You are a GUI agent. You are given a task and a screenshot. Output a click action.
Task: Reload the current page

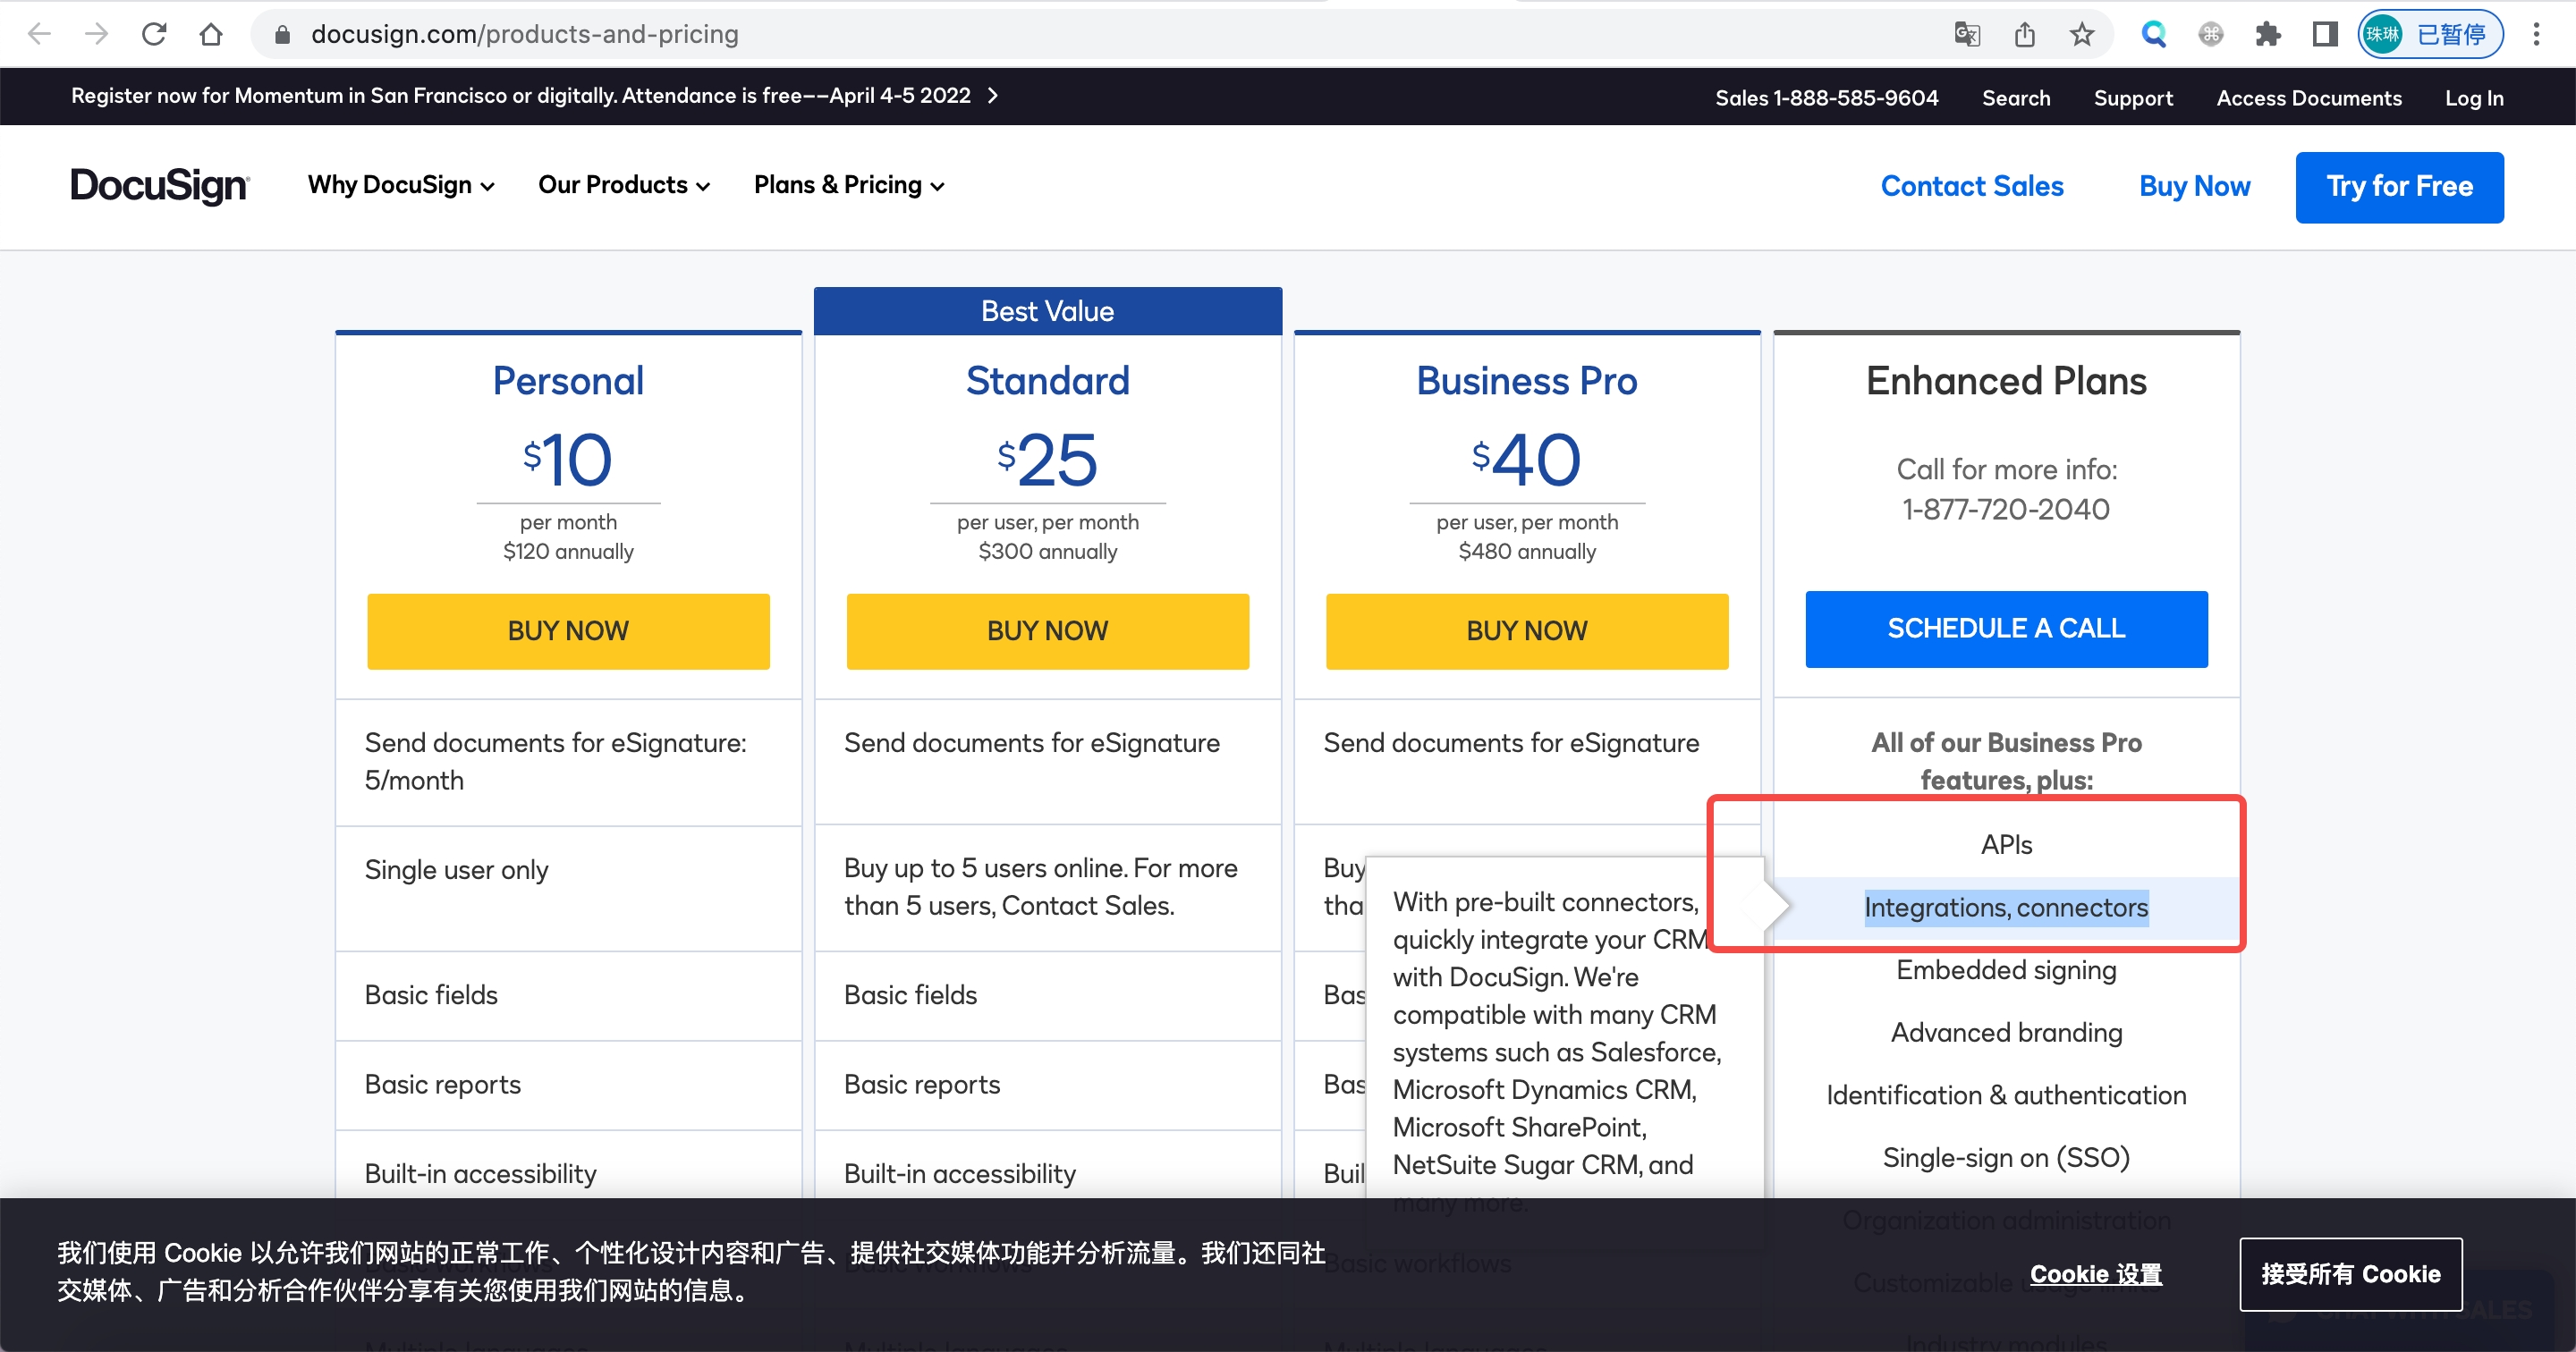tap(154, 33)
